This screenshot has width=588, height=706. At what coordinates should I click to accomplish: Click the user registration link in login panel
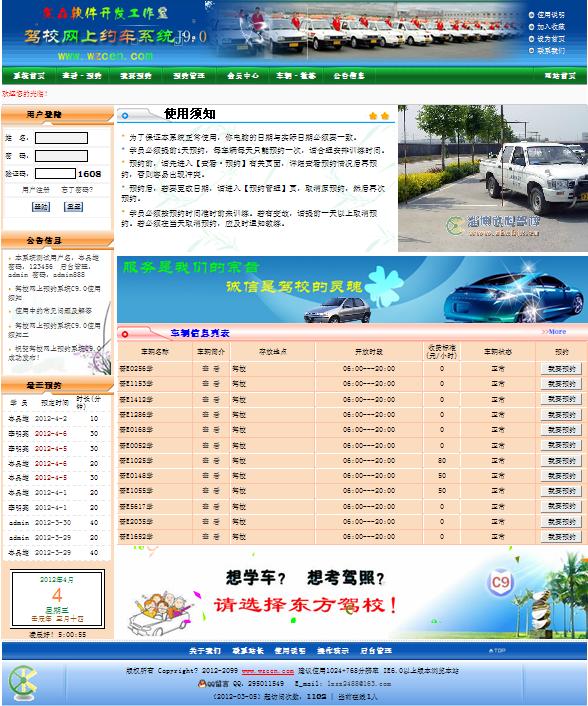(x=36, y=190)
